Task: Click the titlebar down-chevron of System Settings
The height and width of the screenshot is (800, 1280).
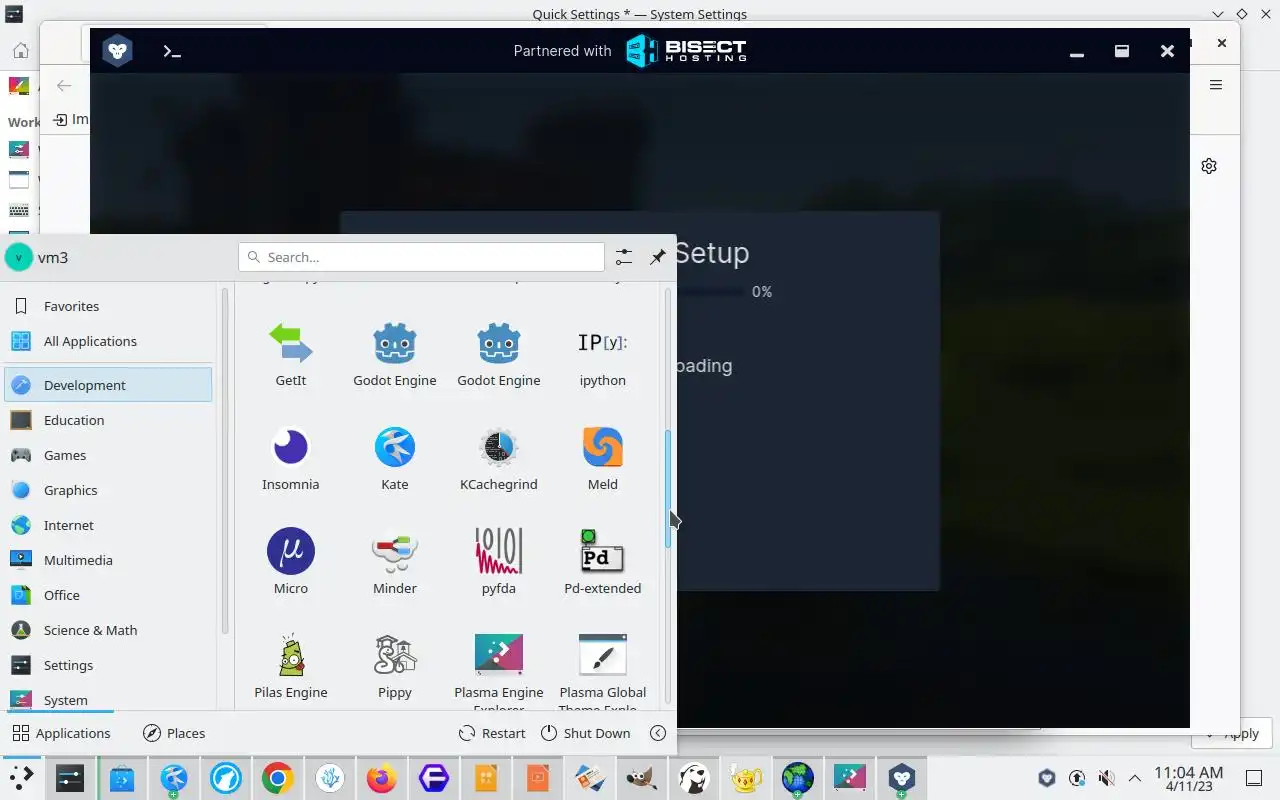Action: (1218, 14)
